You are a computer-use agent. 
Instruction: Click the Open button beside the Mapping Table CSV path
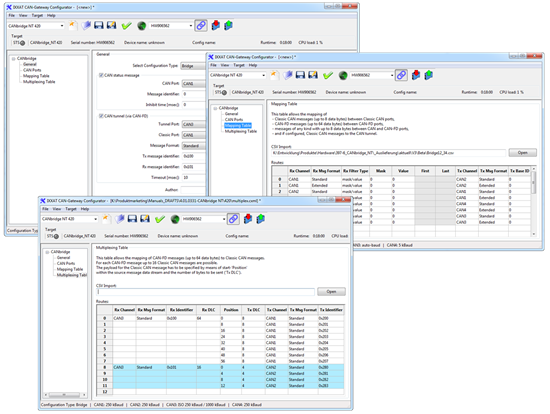pos(522,153)
